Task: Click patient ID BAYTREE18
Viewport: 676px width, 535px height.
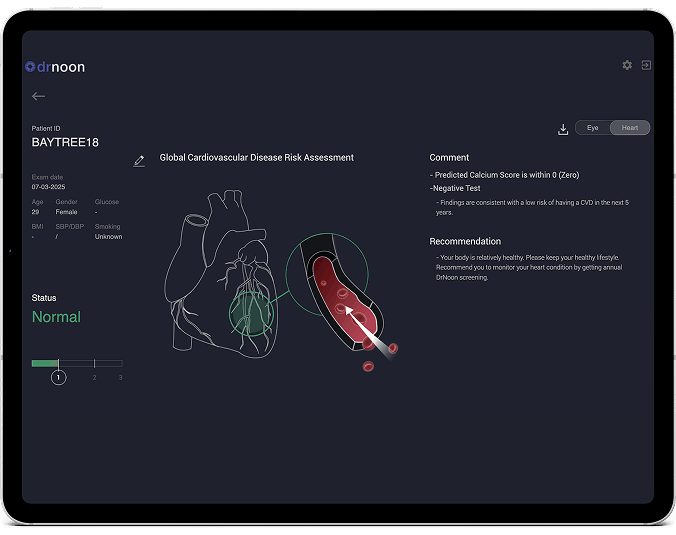Action: (65, 142)
